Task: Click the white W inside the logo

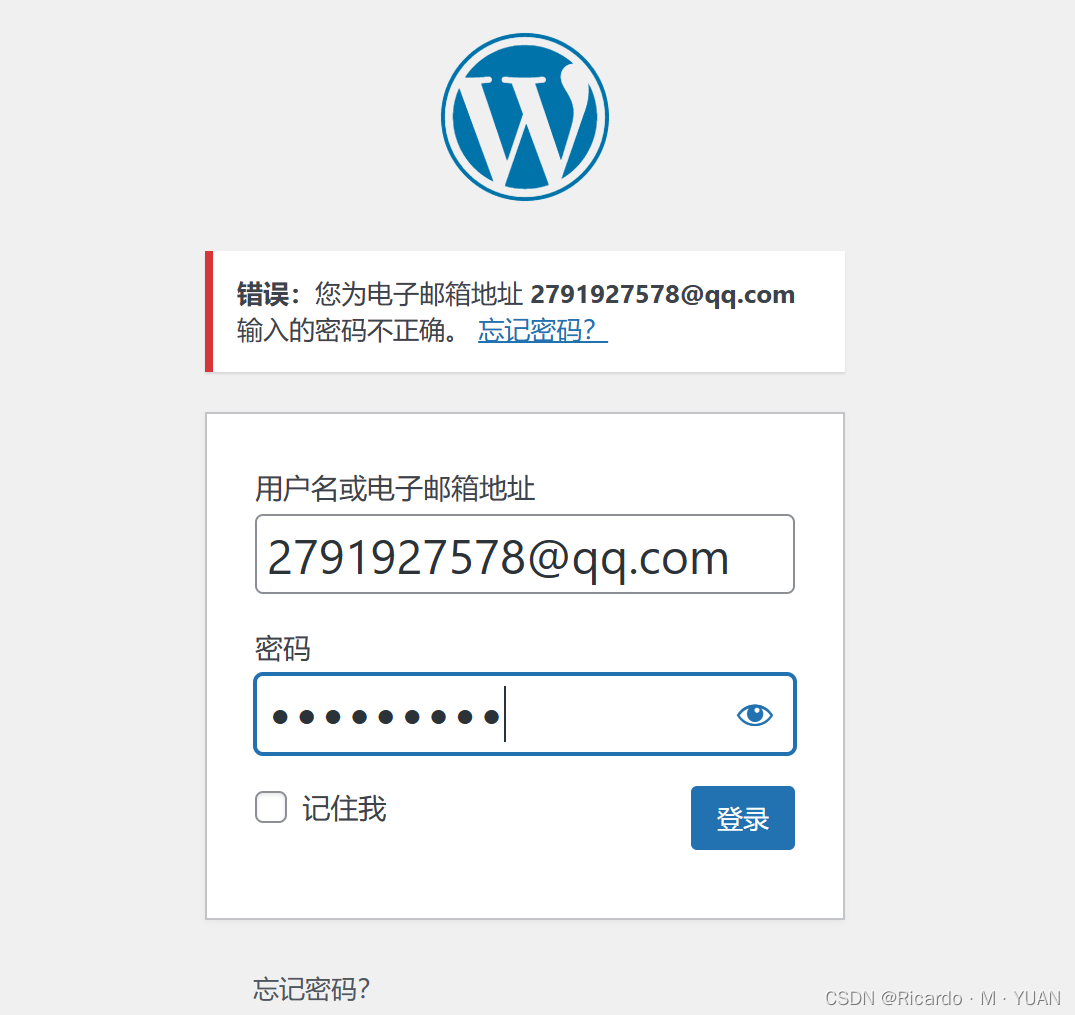Action: [524, 128]
